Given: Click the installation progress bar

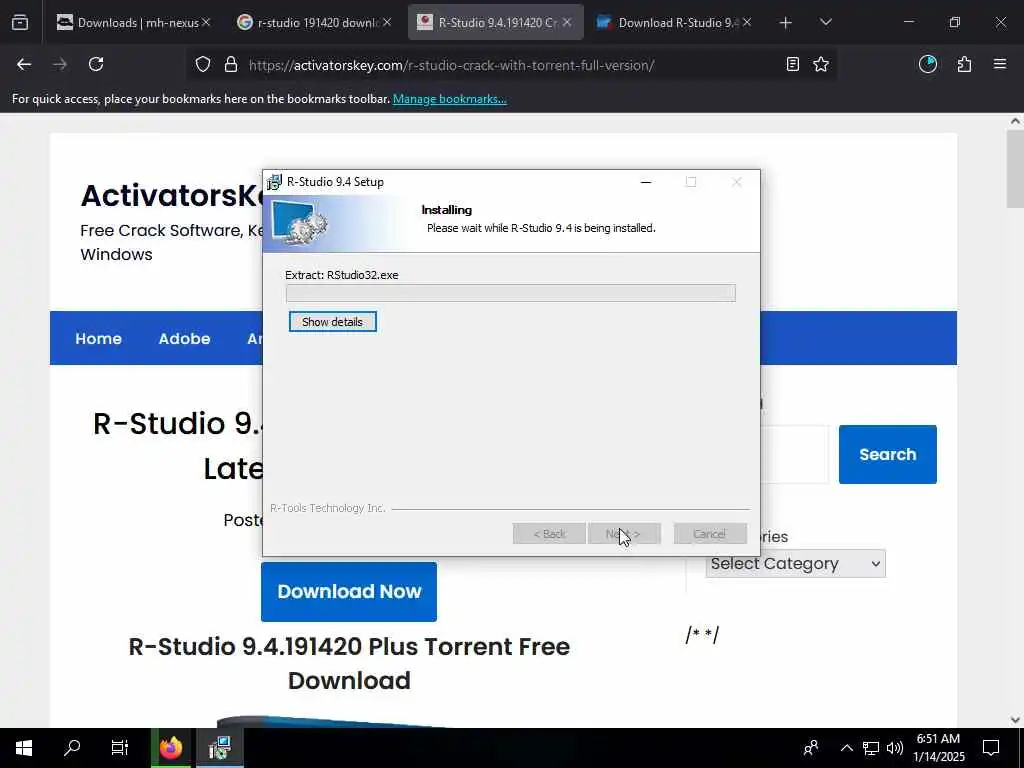Looking at the screenshot, I should point(511,293).
